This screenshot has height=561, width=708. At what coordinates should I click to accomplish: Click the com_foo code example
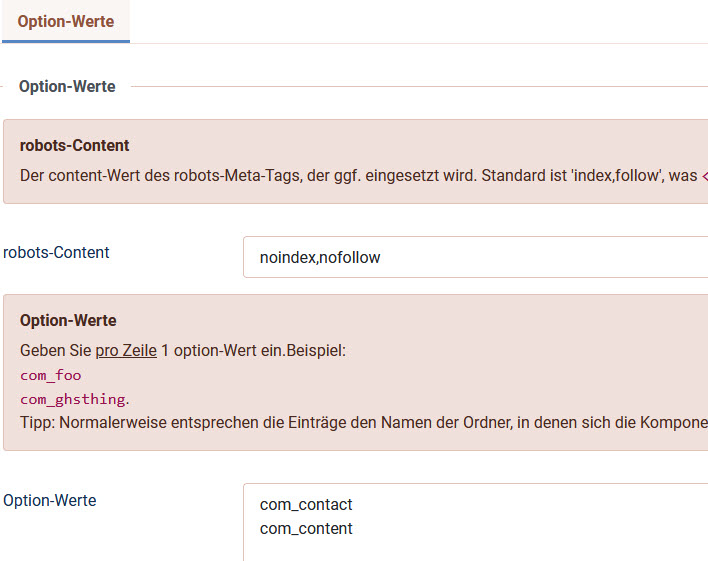[x=51, y=375]
